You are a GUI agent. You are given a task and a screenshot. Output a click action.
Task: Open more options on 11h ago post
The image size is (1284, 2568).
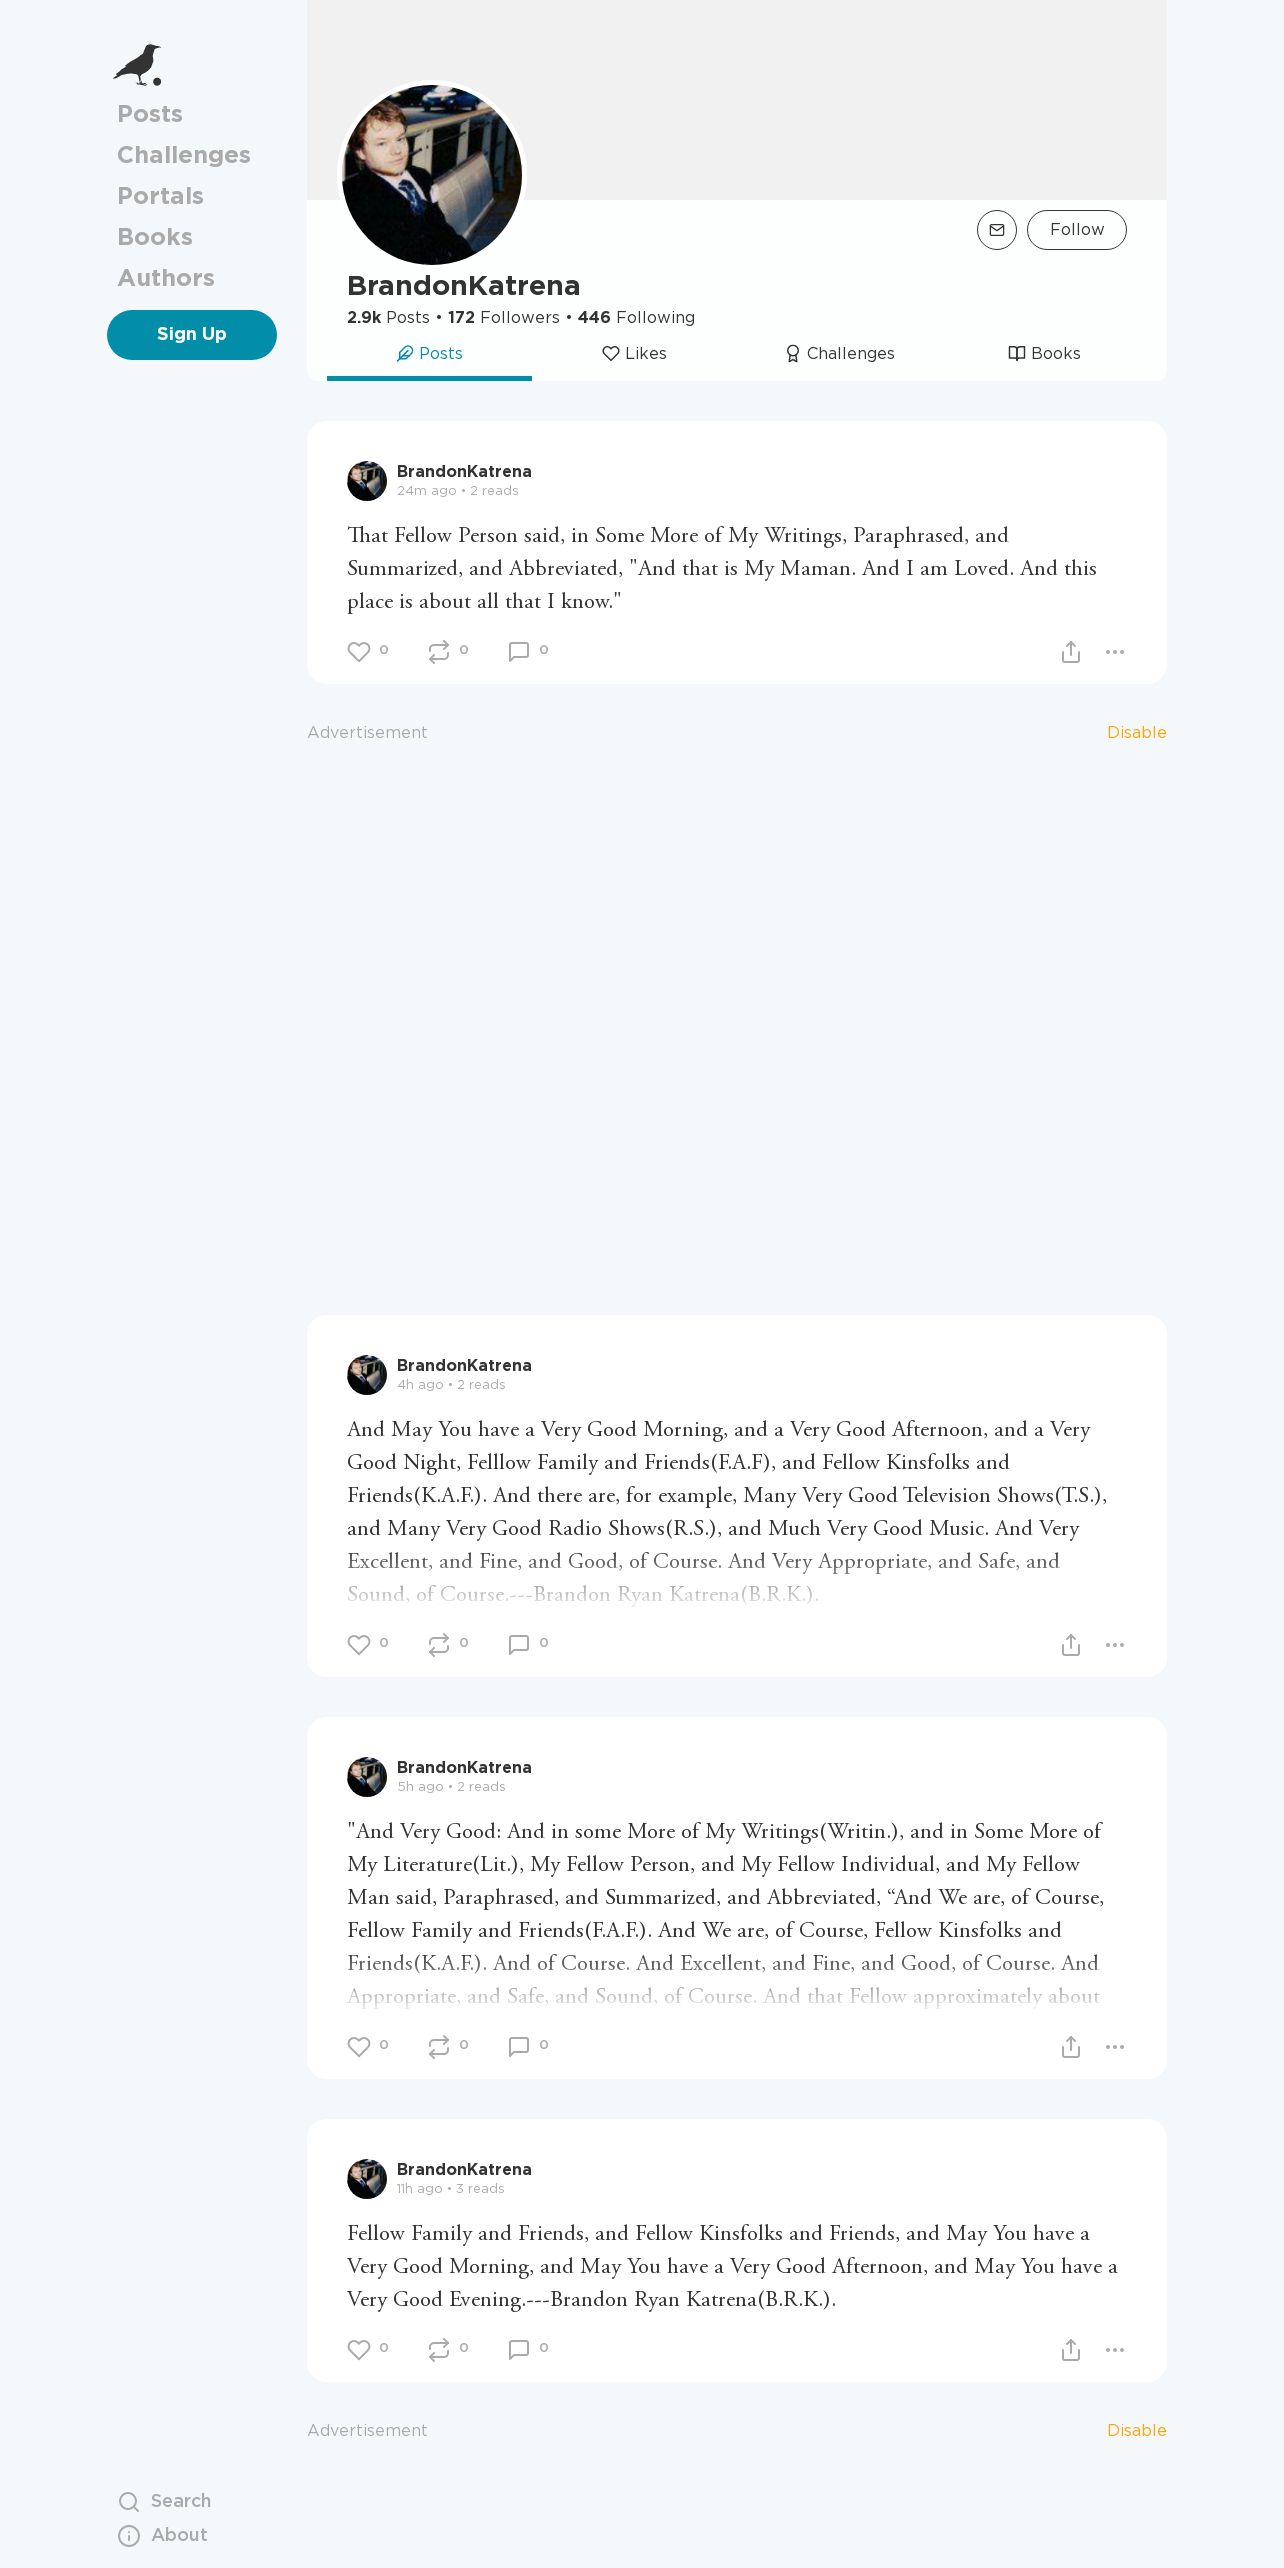coord(1115,2350)
